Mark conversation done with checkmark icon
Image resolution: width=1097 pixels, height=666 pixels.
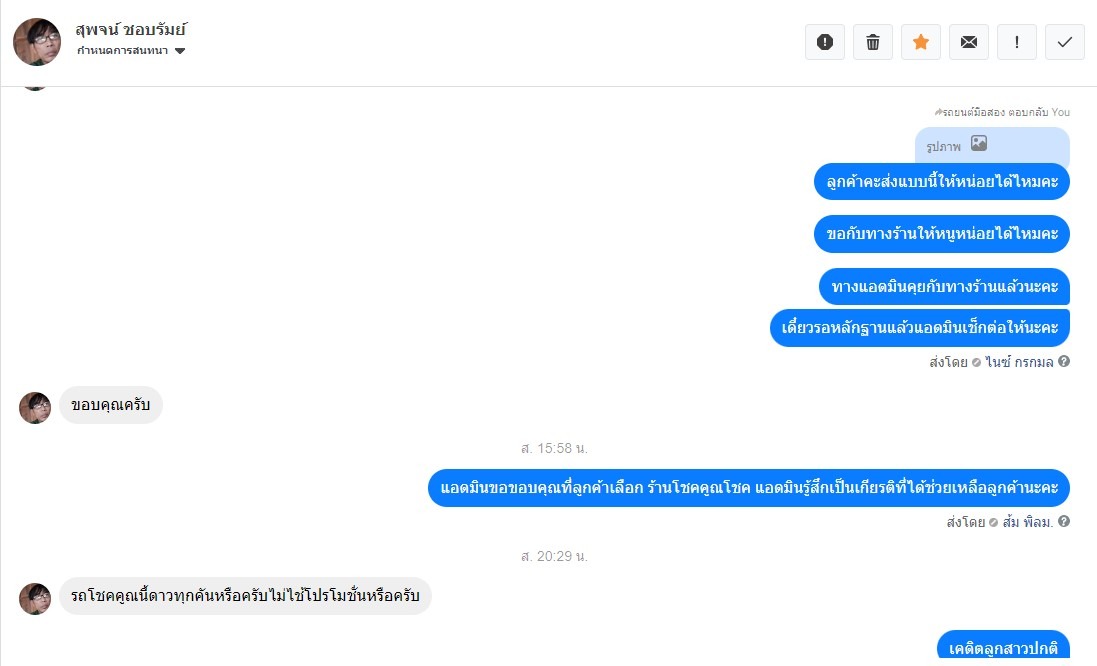[x=1065, y=42]
